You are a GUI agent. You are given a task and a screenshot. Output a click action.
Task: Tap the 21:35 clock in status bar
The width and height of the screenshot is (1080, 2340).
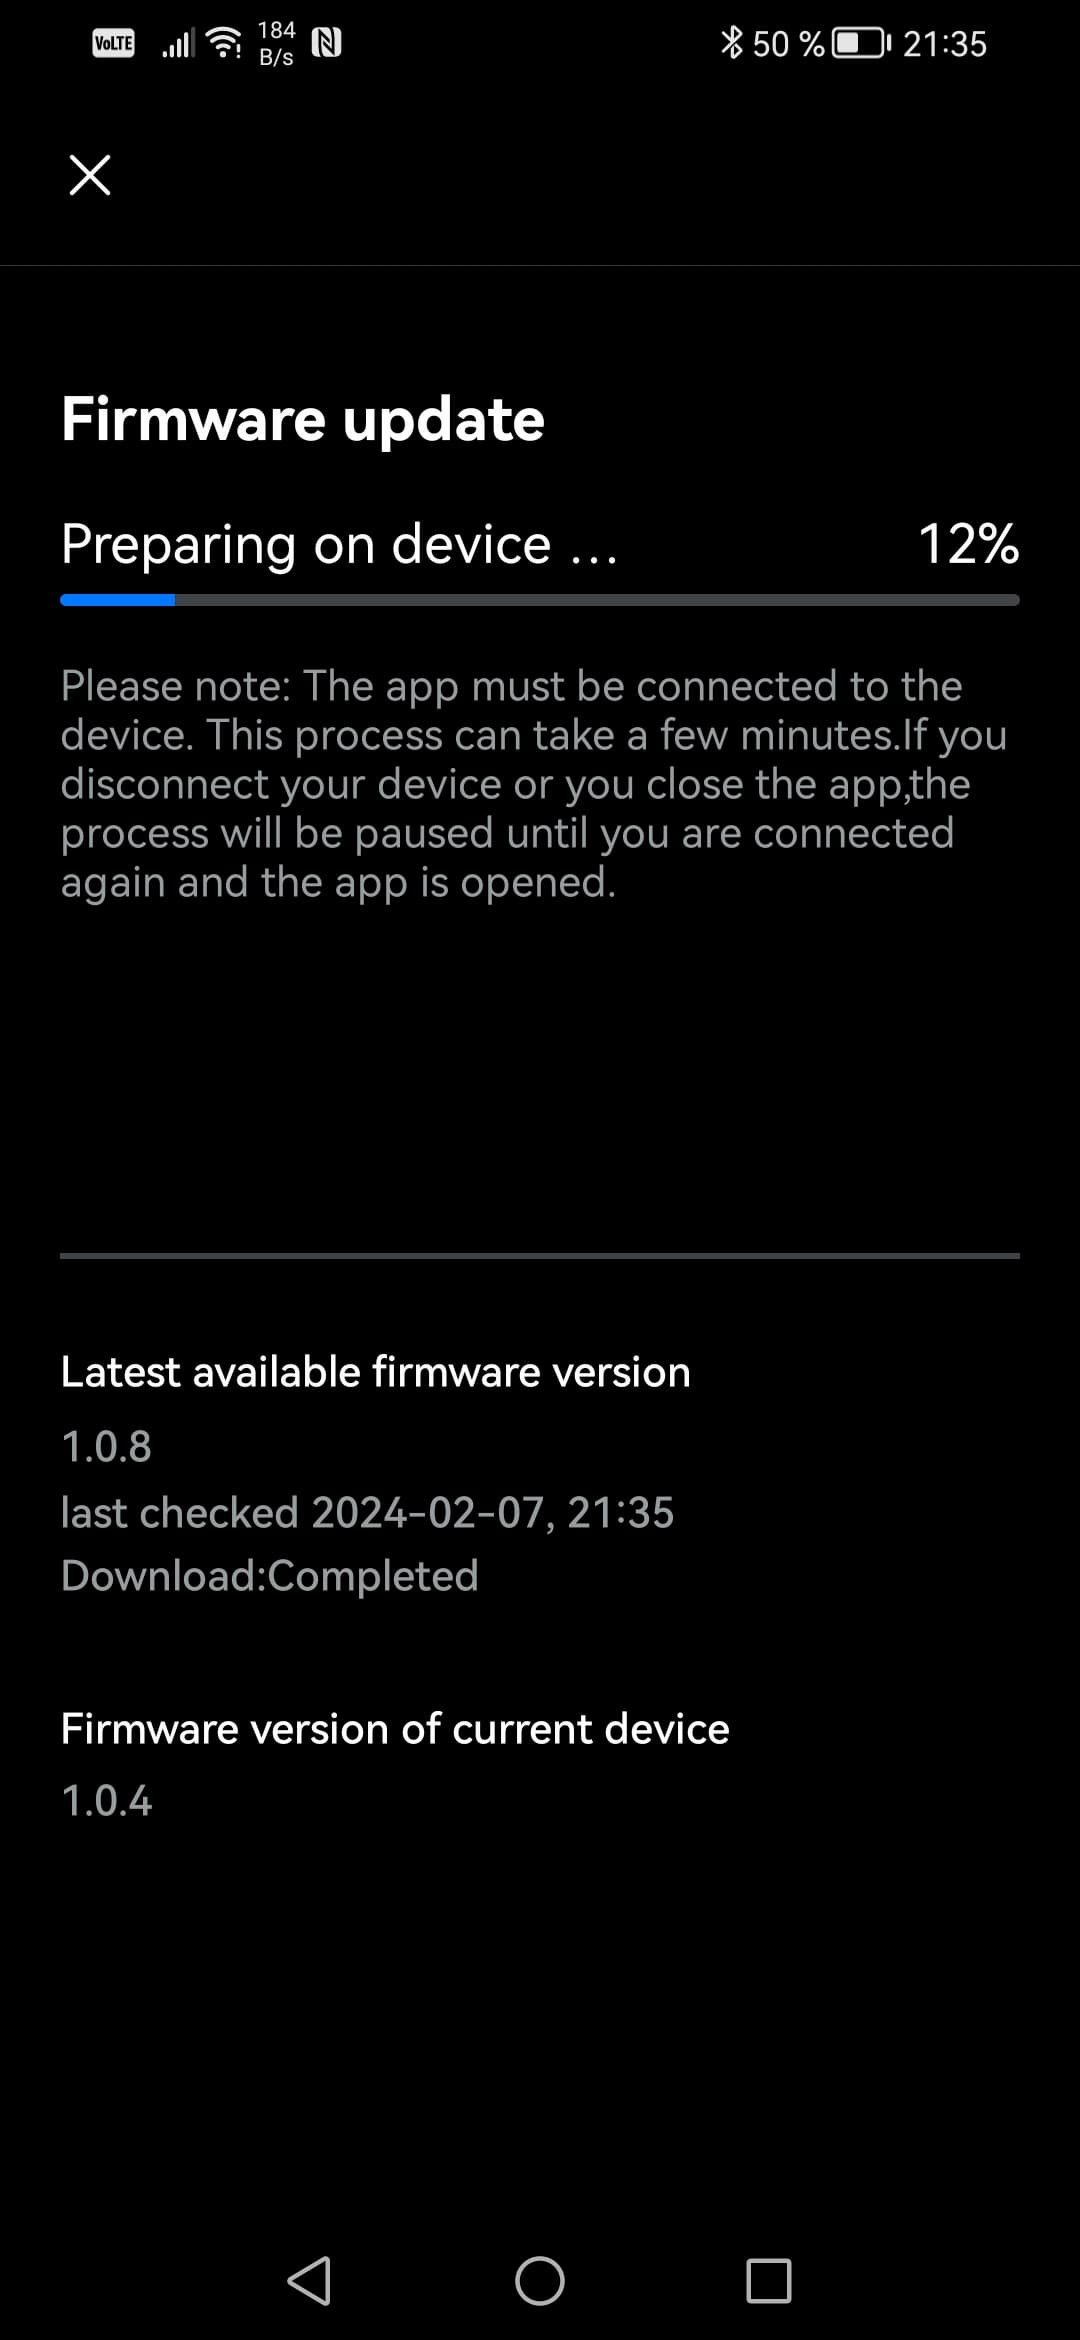coord(945,44)
